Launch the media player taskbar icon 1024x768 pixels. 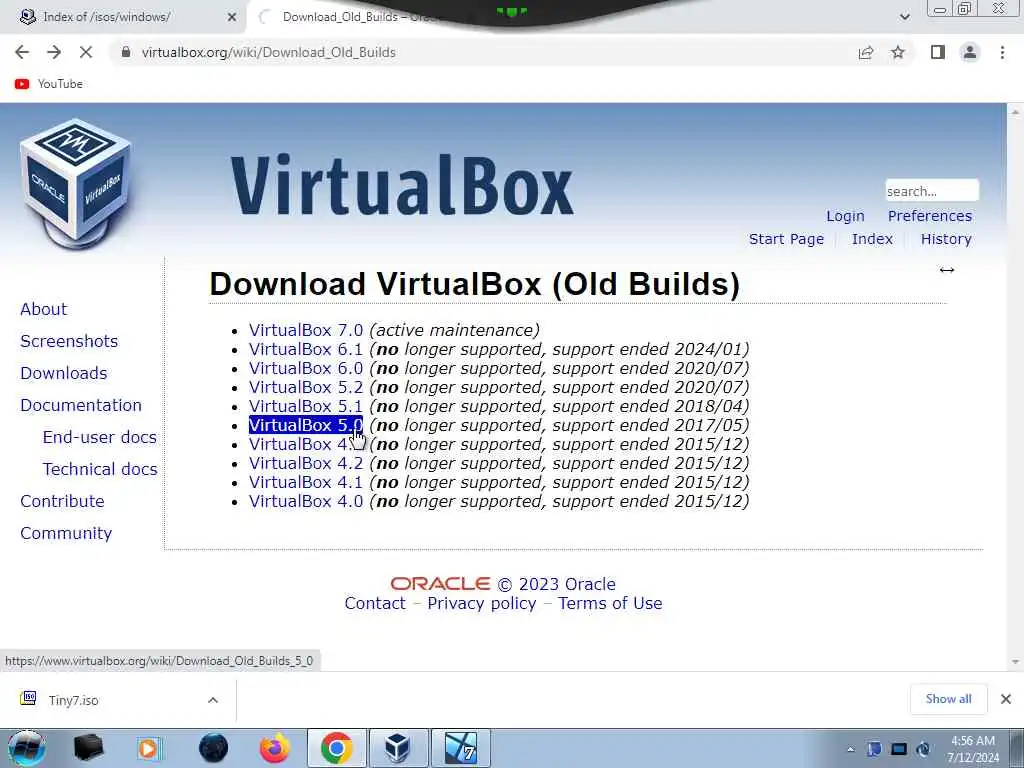point(150,748)
